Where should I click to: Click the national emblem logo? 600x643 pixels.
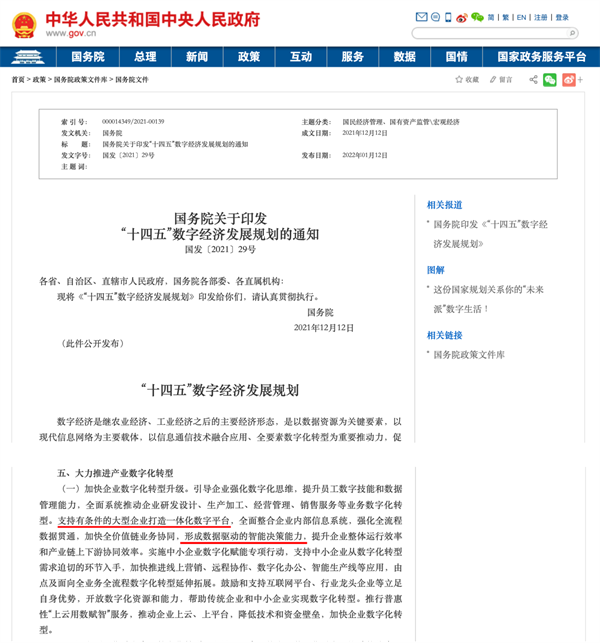[24, 25]
